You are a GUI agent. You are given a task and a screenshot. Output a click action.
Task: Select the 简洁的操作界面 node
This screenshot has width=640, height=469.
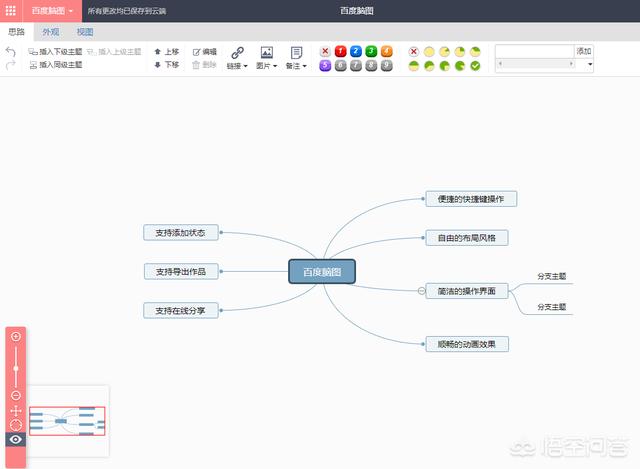point(467,291)
